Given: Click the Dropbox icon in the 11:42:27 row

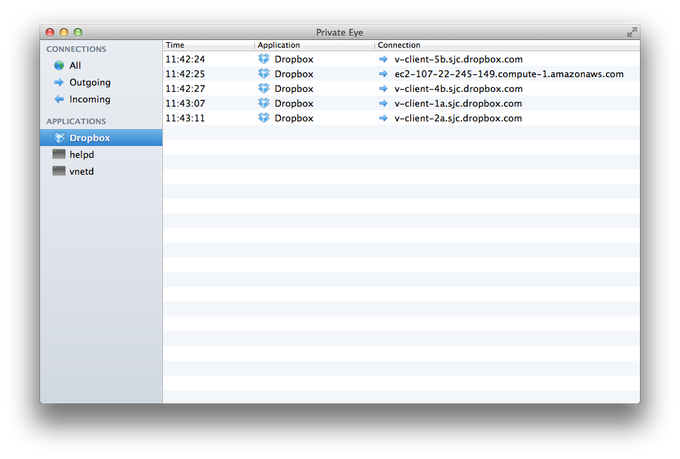Looking at the screenshot, I should [x=264, y=89].
